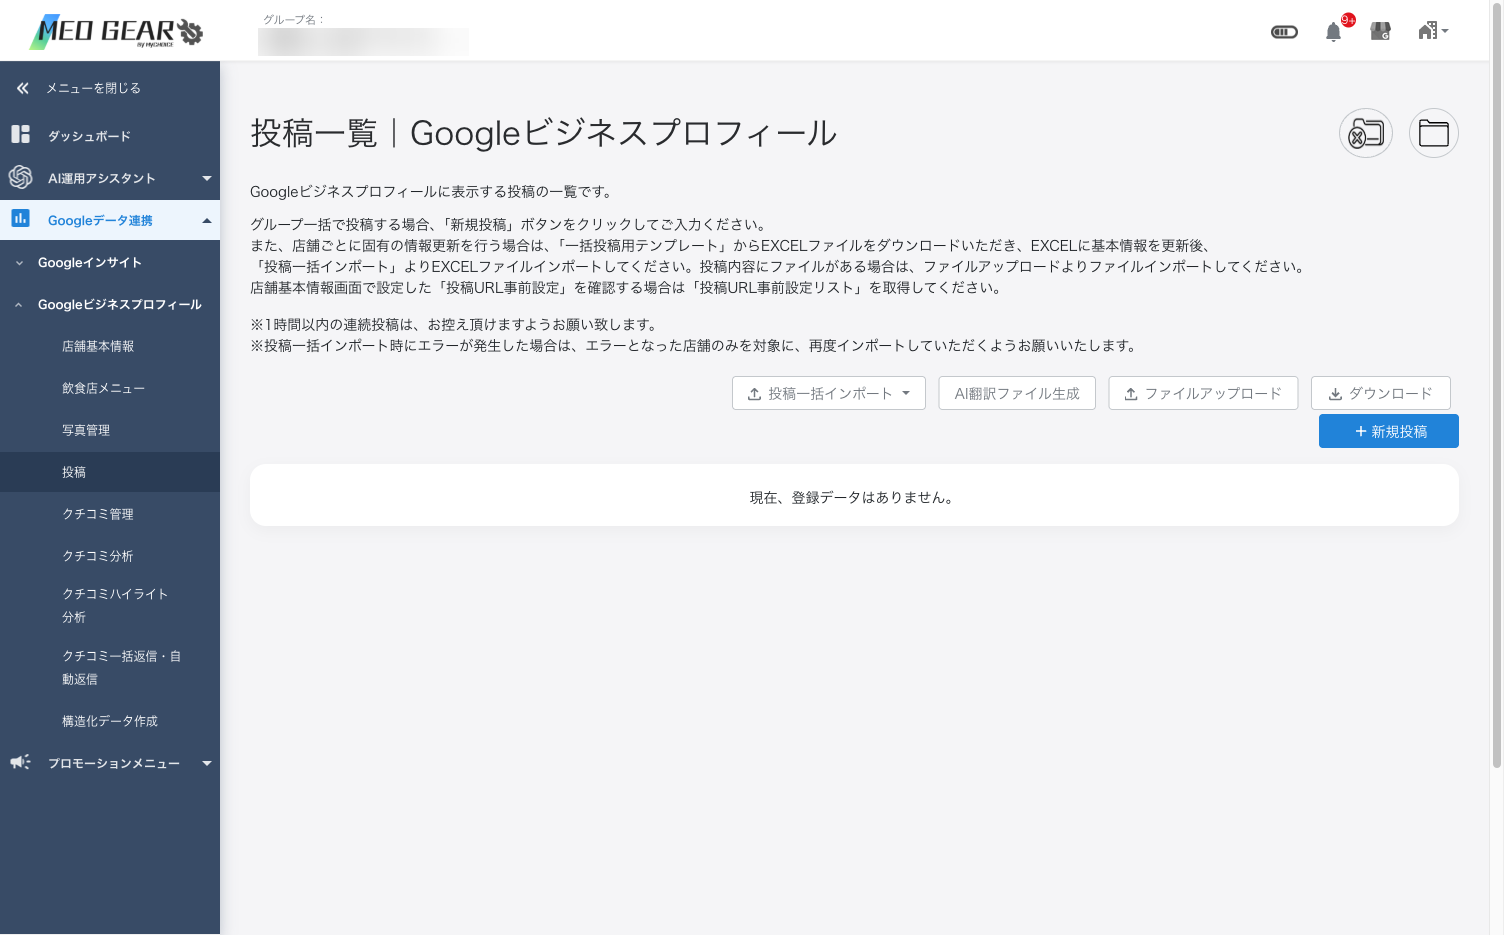Expand the Googleインサイト chevron

pyautogui.click(x=19, y=263)
